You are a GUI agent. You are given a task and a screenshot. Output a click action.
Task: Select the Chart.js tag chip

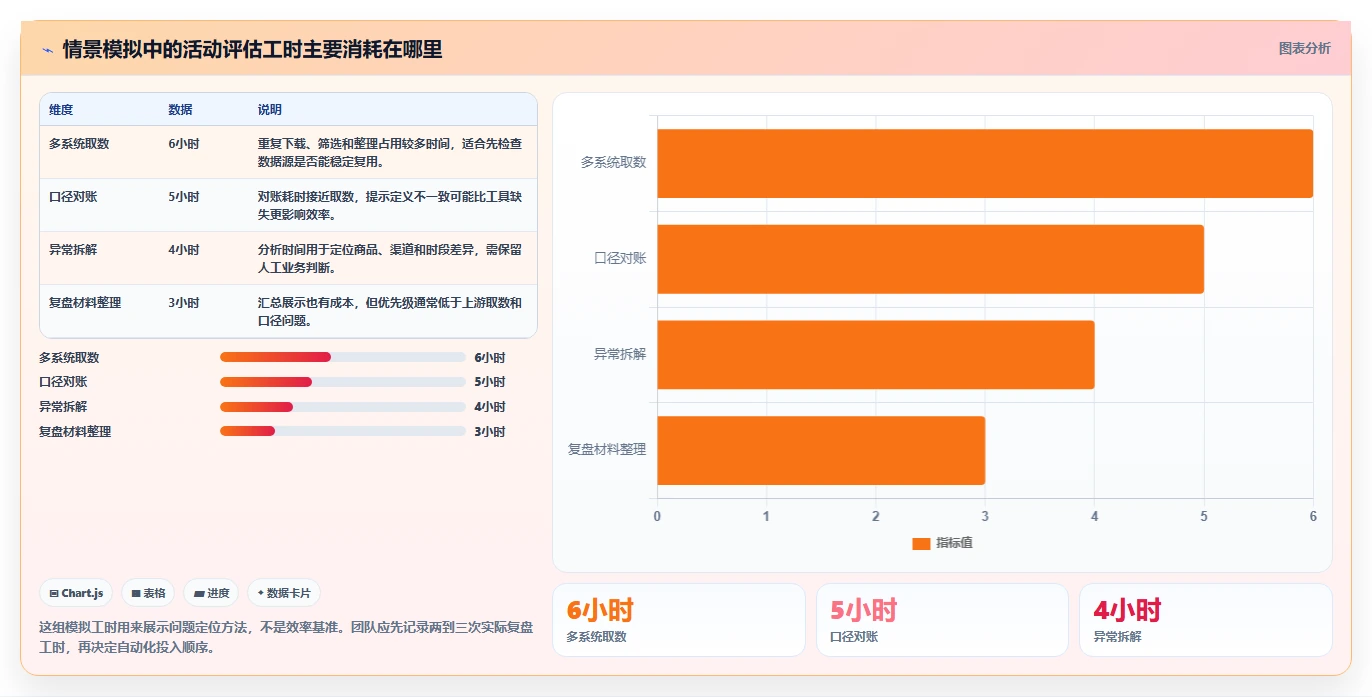point(77,593)
